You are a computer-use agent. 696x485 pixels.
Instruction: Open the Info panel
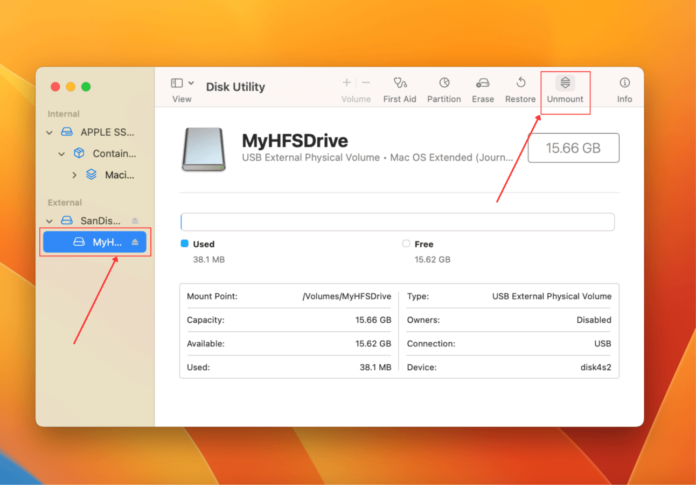(624, 83)
